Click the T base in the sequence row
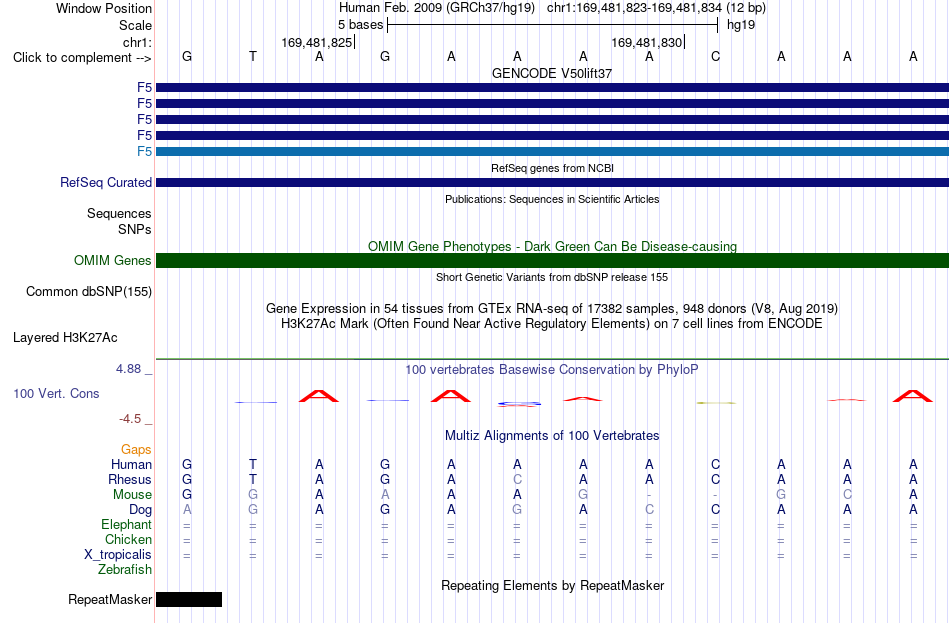950x623 pixels. [x=253, y=56]
